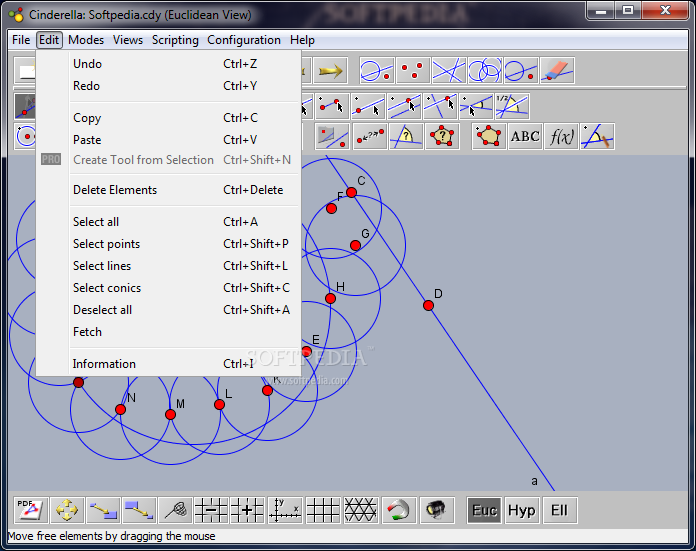Select the polygon drawing tool
Viewport: 696px width, 551px height.
click(x=489, y=136)
